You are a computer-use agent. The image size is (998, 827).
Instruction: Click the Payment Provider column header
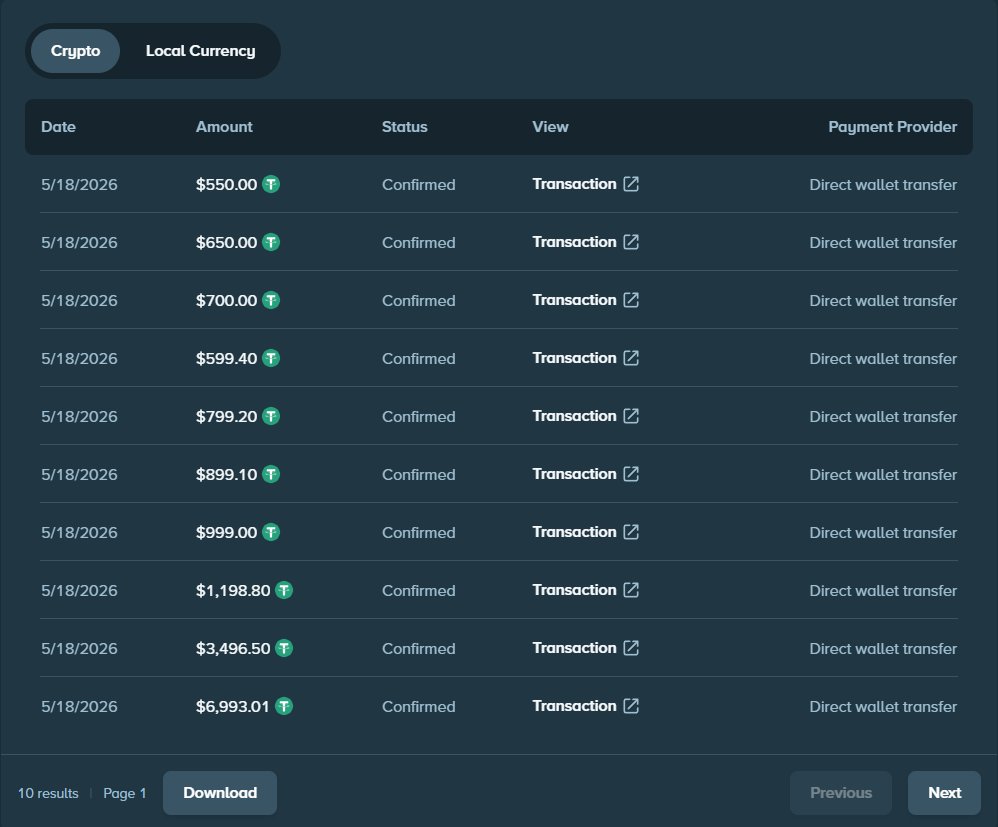coord(892,127)
